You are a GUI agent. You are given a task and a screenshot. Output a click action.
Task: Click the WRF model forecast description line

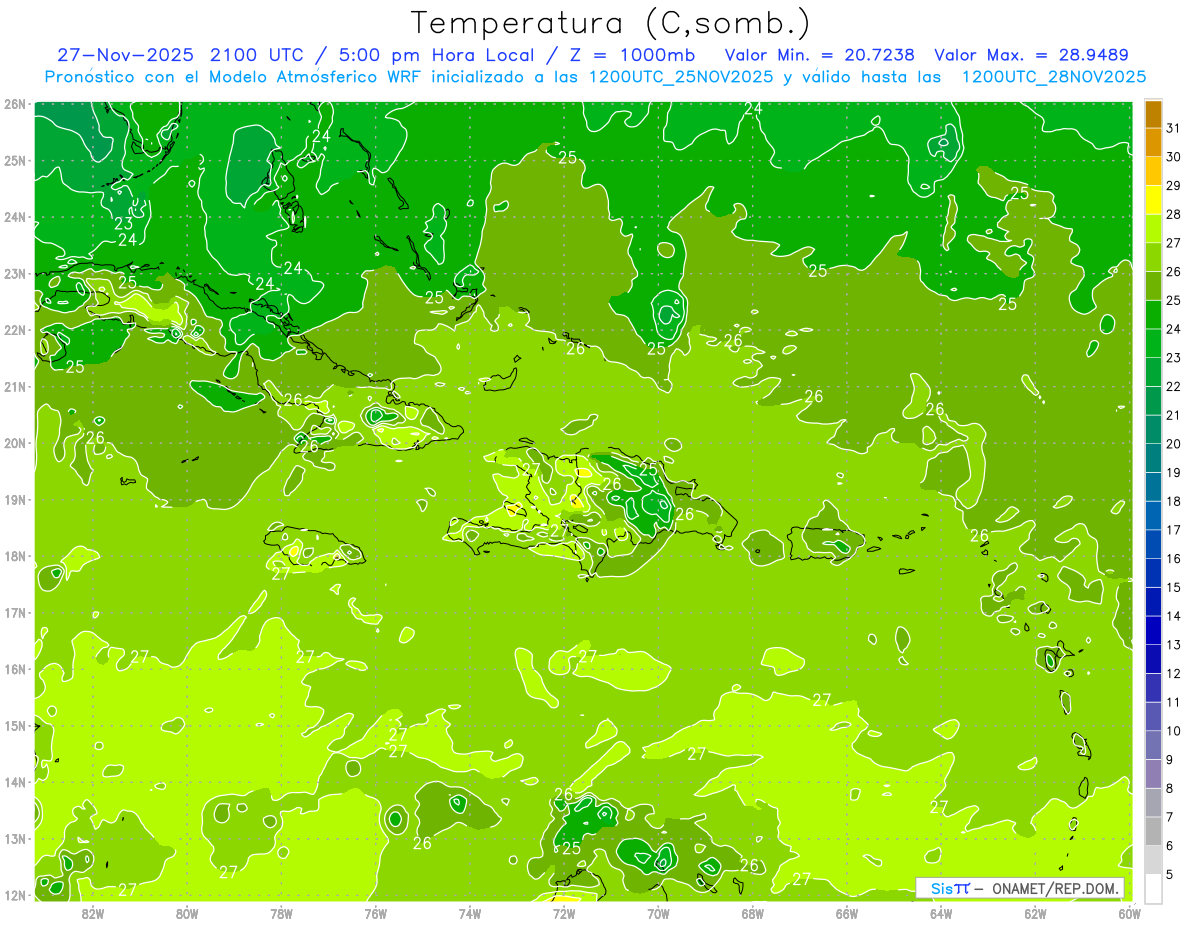coord(595,77)
